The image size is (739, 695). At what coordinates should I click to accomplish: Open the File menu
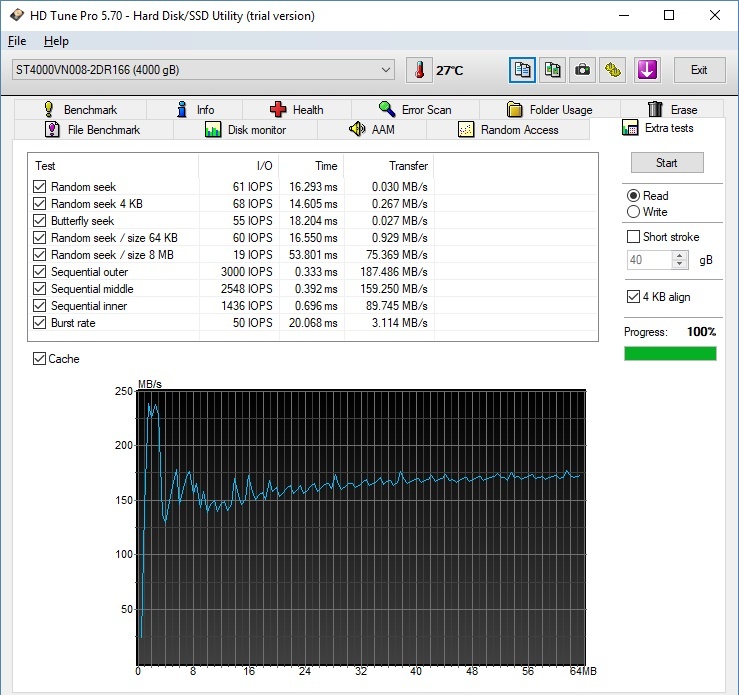tap(17, 41)
